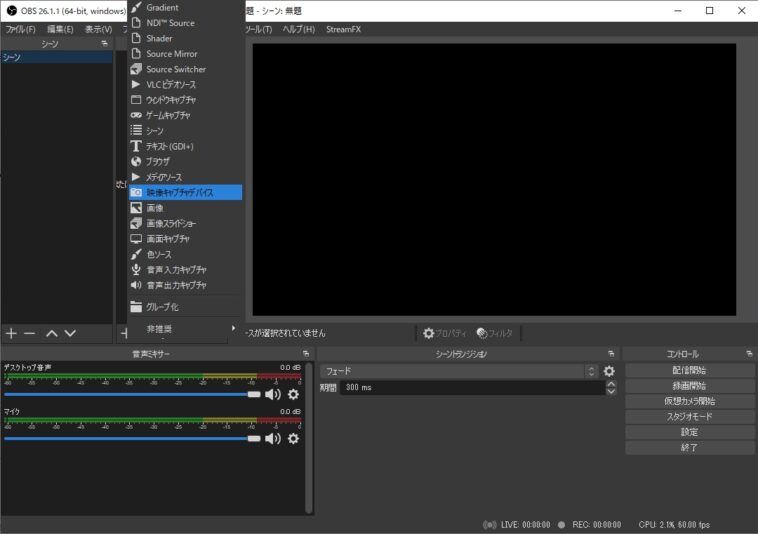Undock the scenes panel
Screen dimensions: 758x534
tap(104, 43)
